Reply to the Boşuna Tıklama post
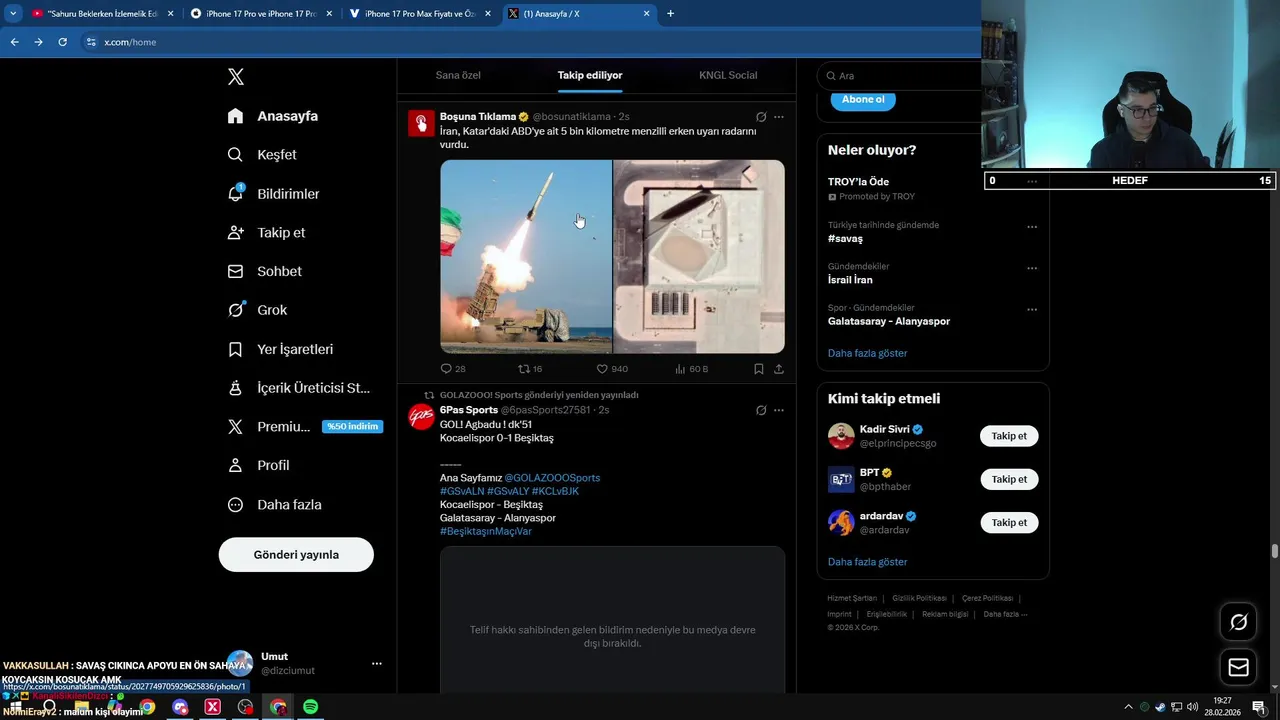Viewport: 1280px width, 720px height. 453,369
